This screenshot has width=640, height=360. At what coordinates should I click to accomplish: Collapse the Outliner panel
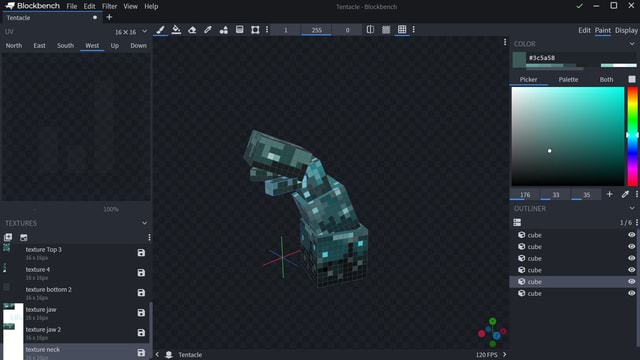[x=632, y=209]
